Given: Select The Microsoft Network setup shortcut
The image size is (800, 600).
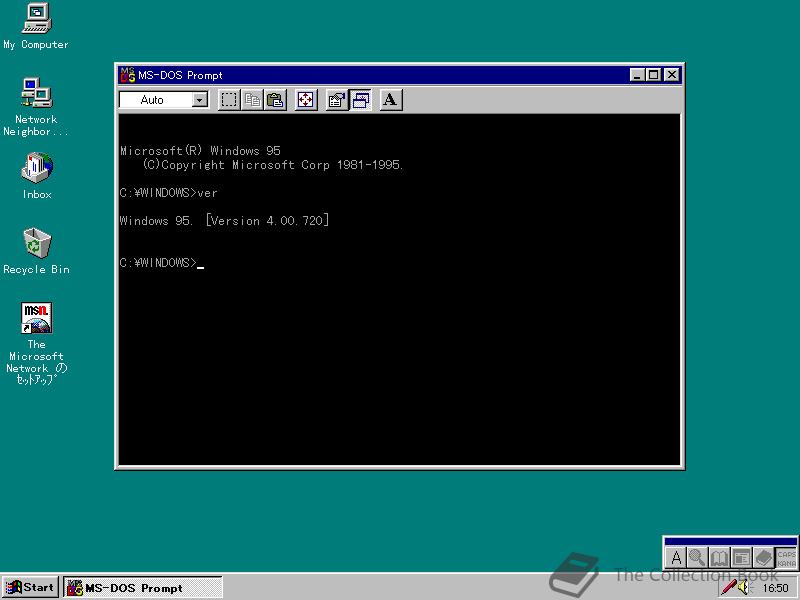Looking at the screenshot, I should [36, 343].
